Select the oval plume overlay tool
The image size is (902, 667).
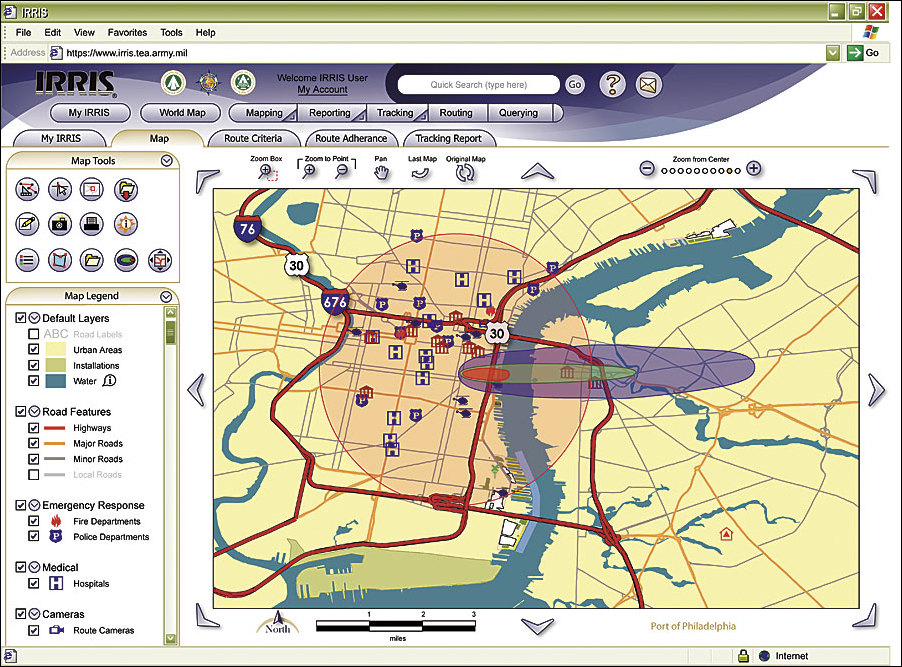pos(126,260)
